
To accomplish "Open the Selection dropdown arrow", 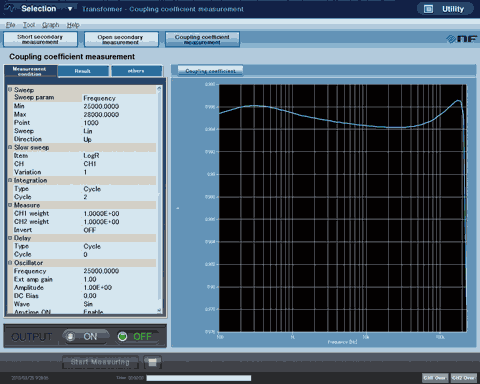I will coord(70,9).
